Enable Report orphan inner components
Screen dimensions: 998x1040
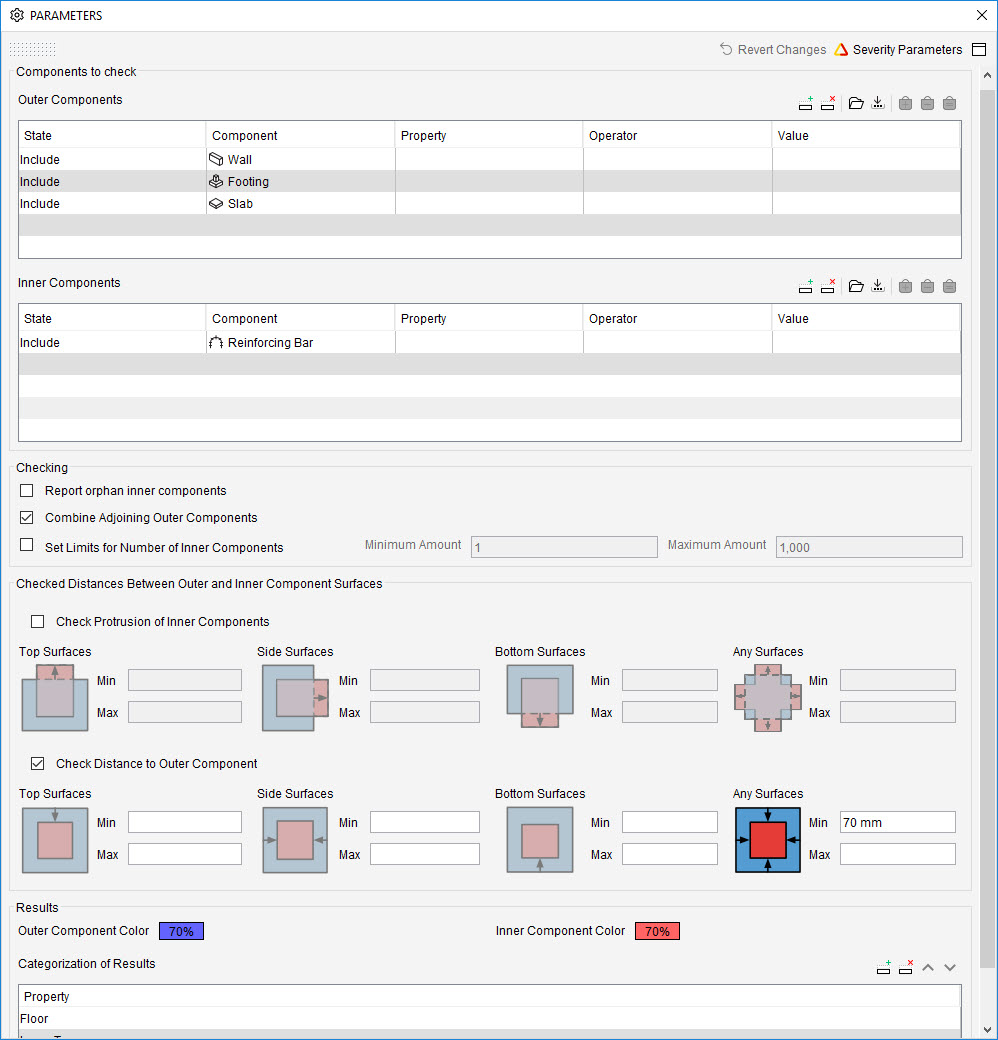(27, 491)
